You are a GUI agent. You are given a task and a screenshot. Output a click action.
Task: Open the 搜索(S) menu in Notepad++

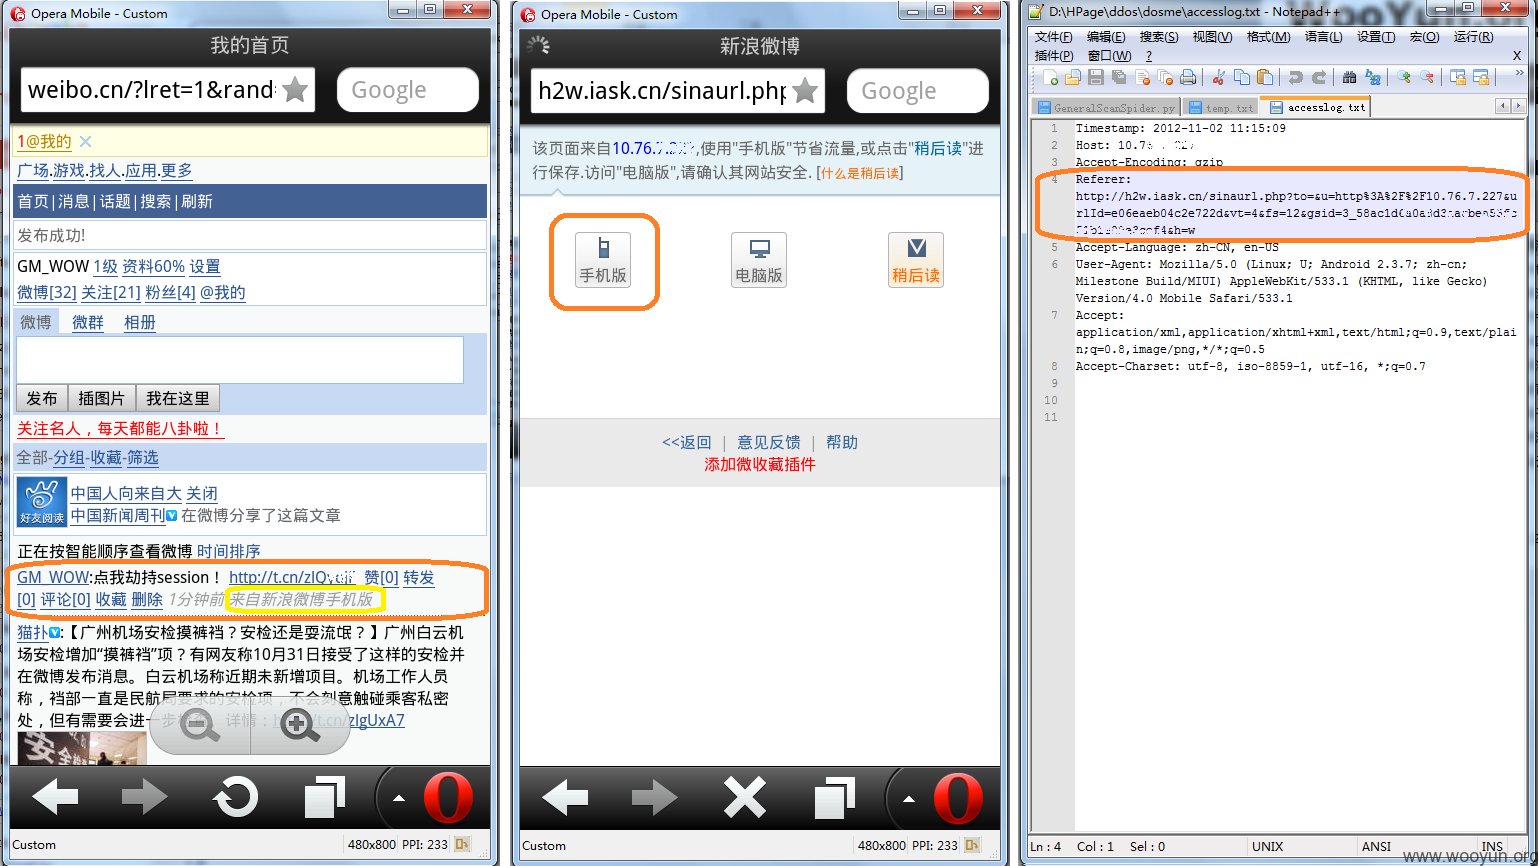coord(1159,37)
